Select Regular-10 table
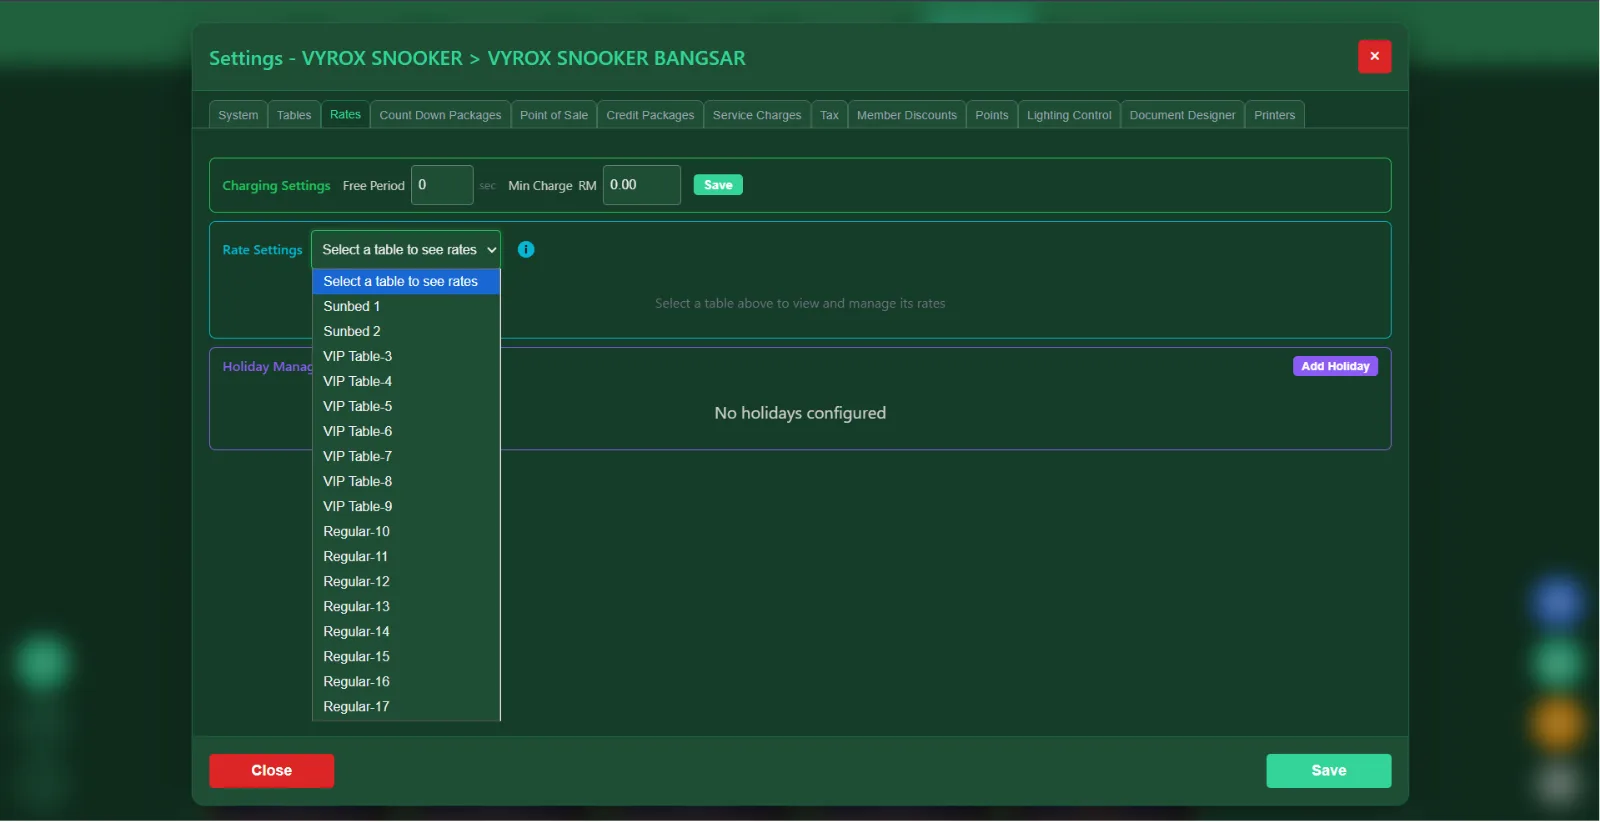Screen dimensions: 1600x822 pyautogui.click(x=406, y=532)
